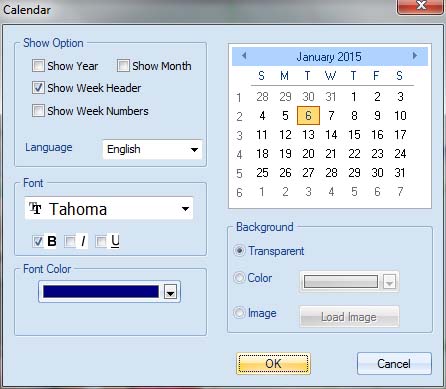Click the gray background color swatch

coord(341,282)
